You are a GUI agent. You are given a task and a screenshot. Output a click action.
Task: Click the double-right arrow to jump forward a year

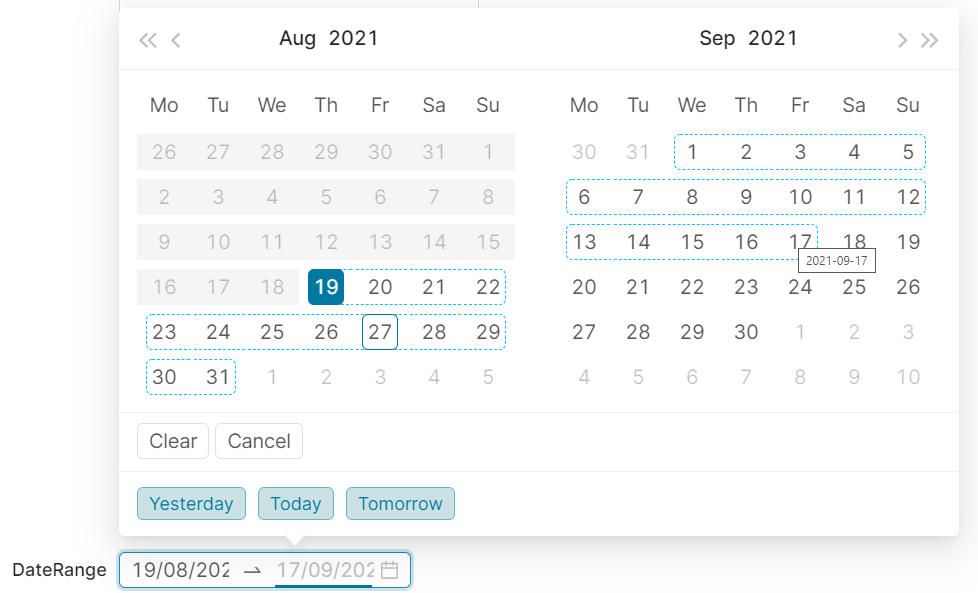929,40
